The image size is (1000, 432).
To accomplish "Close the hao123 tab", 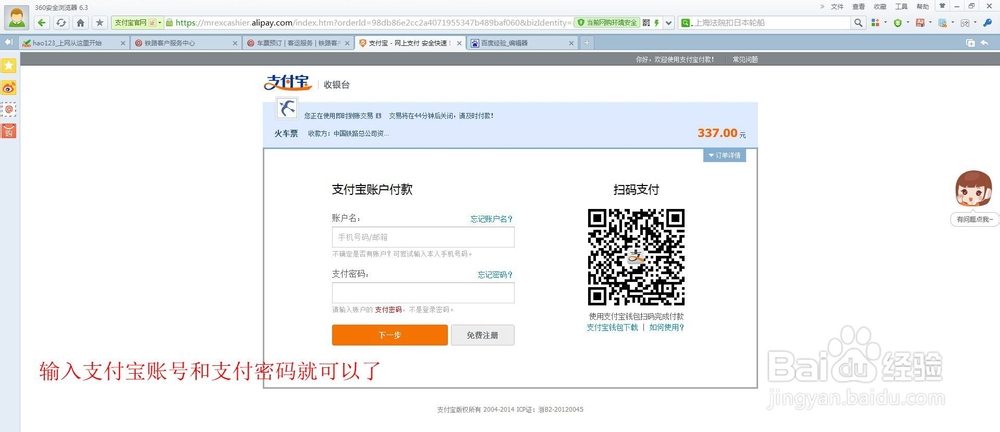I will click(122, 43).
